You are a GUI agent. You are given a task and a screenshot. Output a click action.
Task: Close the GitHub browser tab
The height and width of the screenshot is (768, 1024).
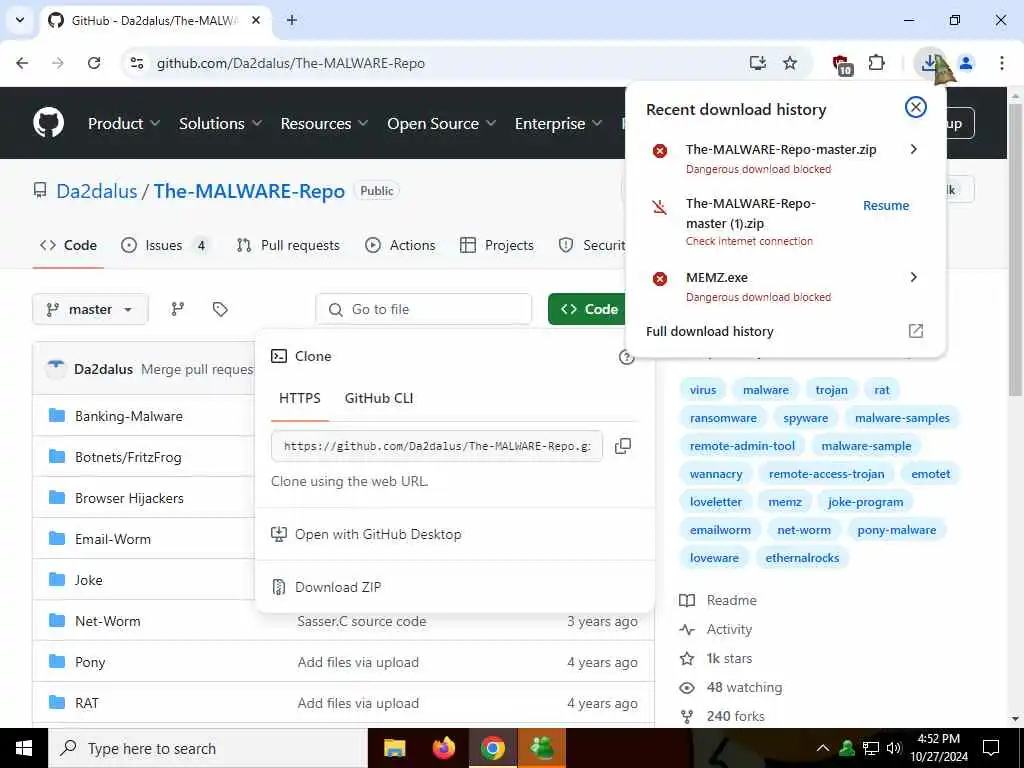pos(256,20)
